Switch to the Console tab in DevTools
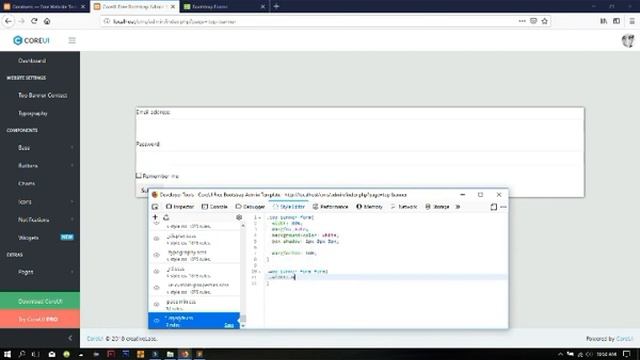Image resolution: width=640 pixels, height=360 pixels. (215, 207)
